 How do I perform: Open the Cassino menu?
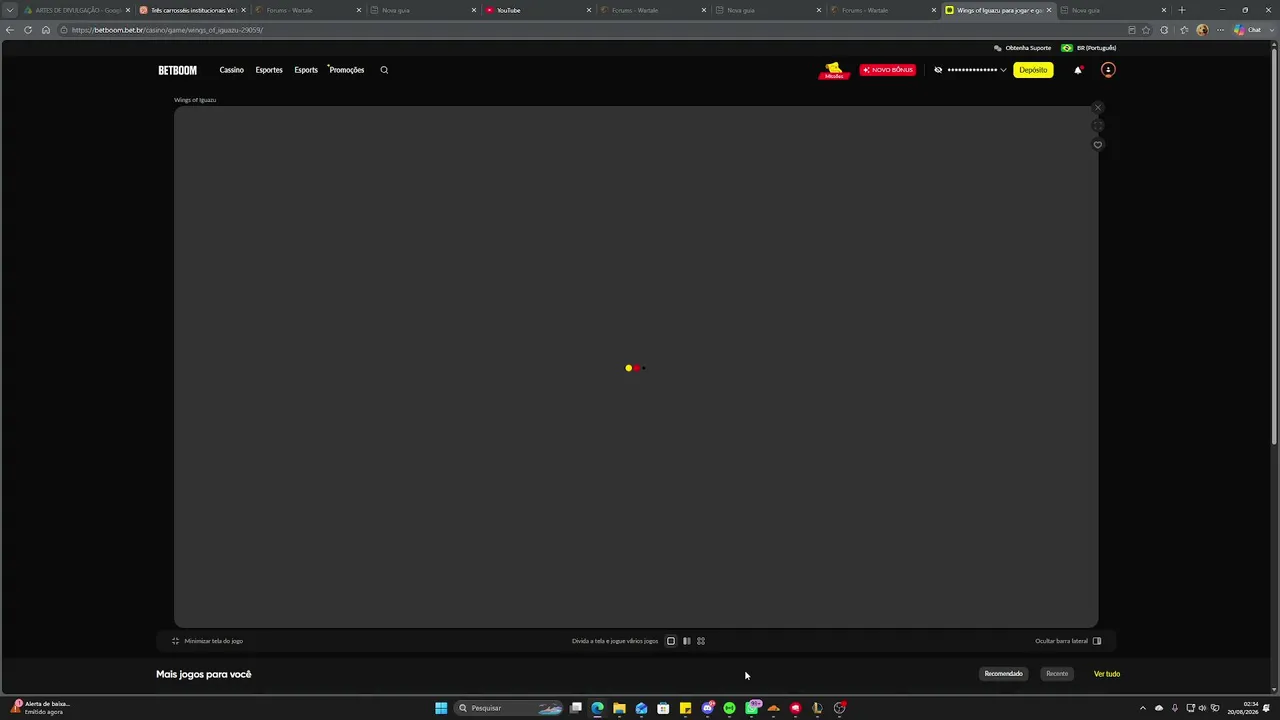(x=232, y=70)
